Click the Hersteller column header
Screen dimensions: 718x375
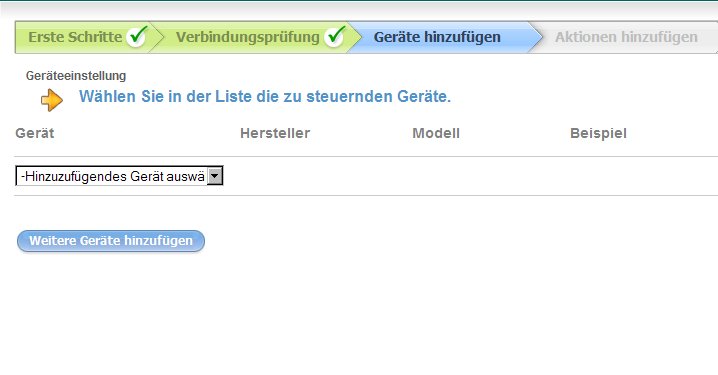[275, 133]
